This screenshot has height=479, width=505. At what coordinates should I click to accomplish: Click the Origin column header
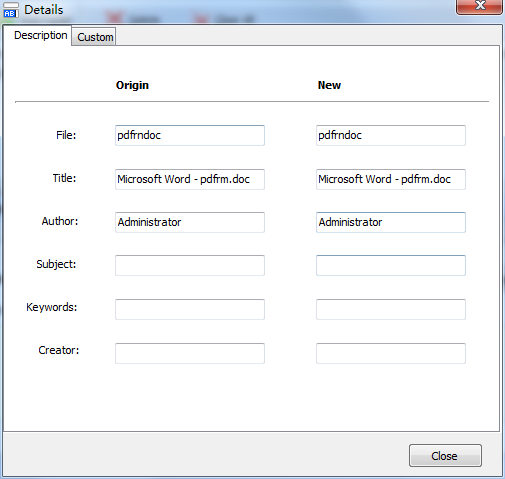pos(132,85)
